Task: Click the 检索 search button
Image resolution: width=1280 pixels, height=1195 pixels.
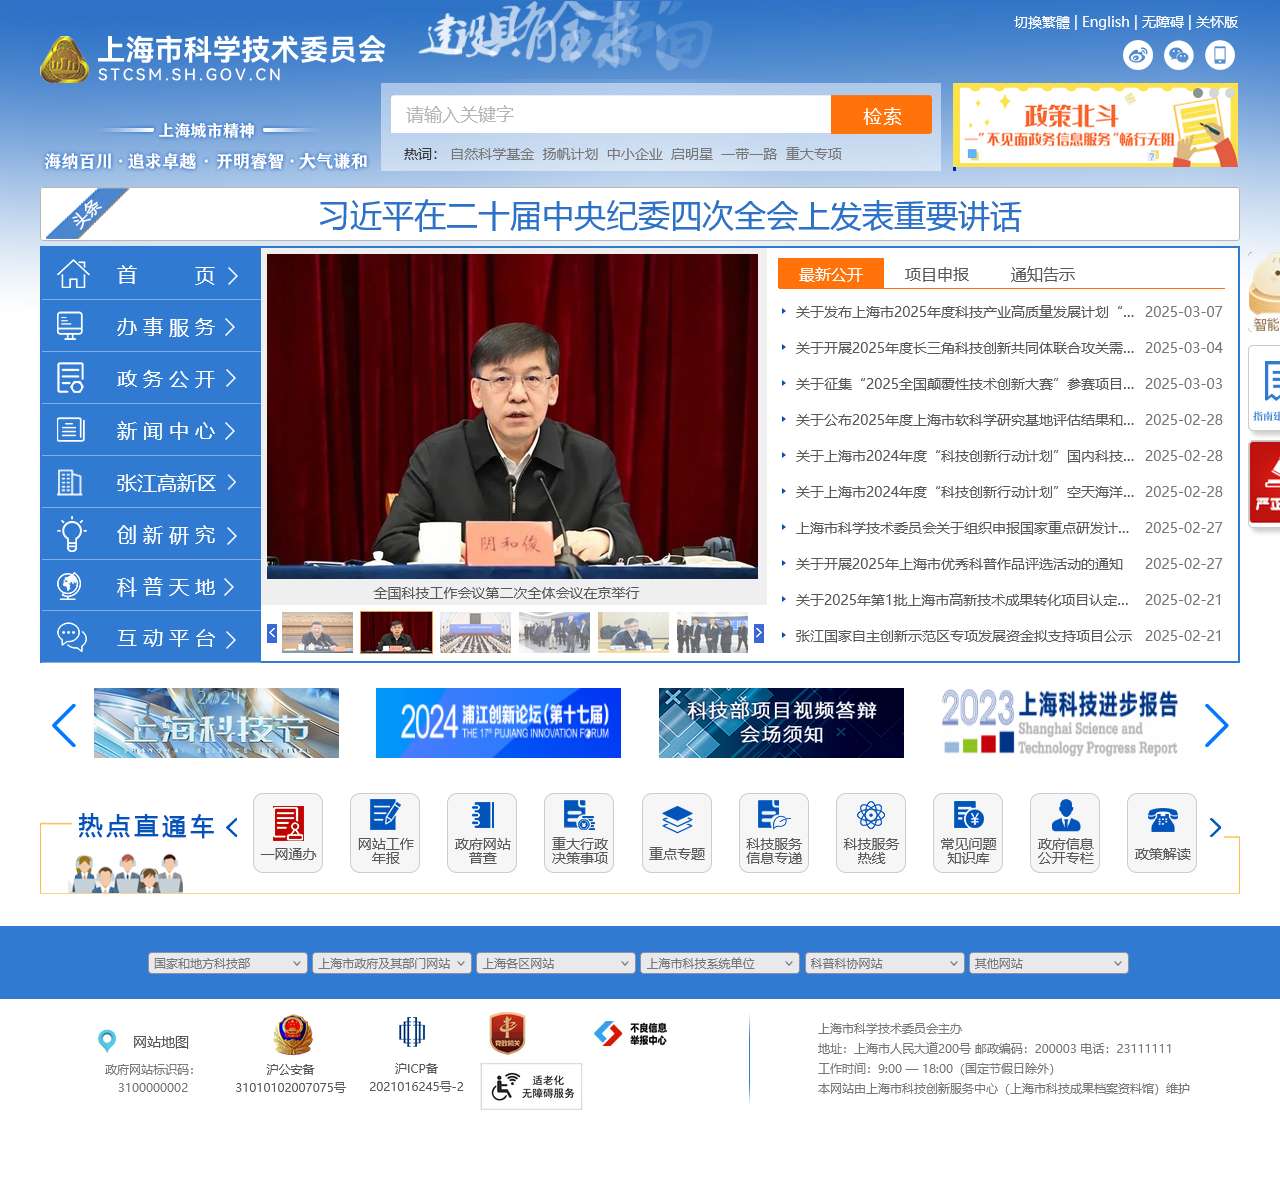Action: pos(881,114)
